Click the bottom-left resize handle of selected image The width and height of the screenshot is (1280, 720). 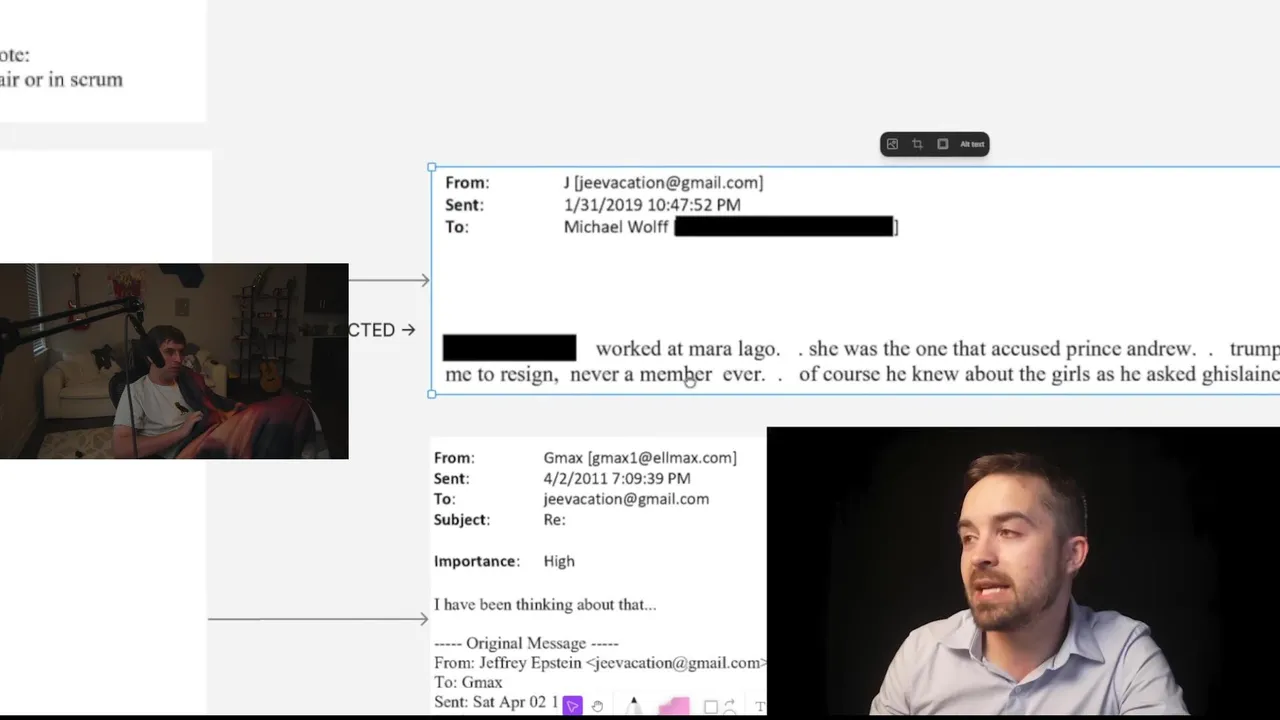tap(431, 394)
